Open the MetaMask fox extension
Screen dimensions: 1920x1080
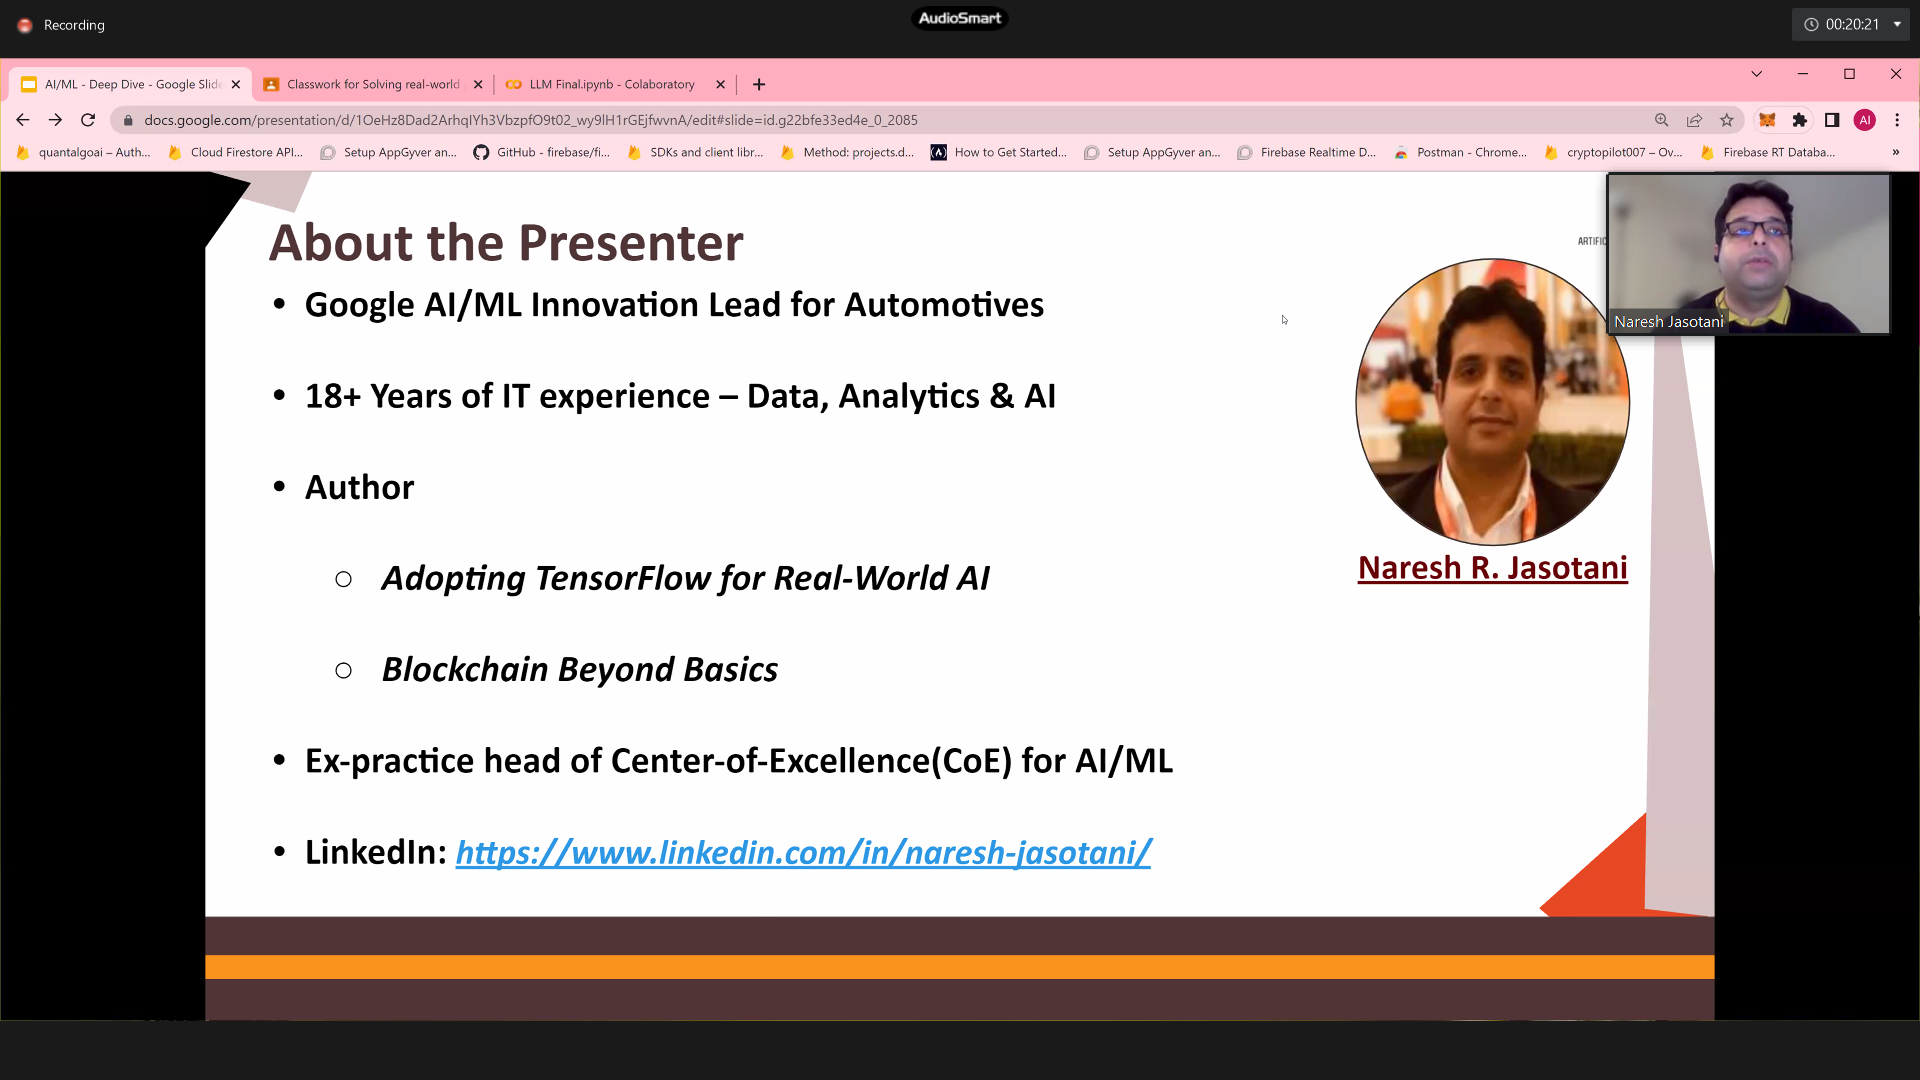(x=1767, y=120)
